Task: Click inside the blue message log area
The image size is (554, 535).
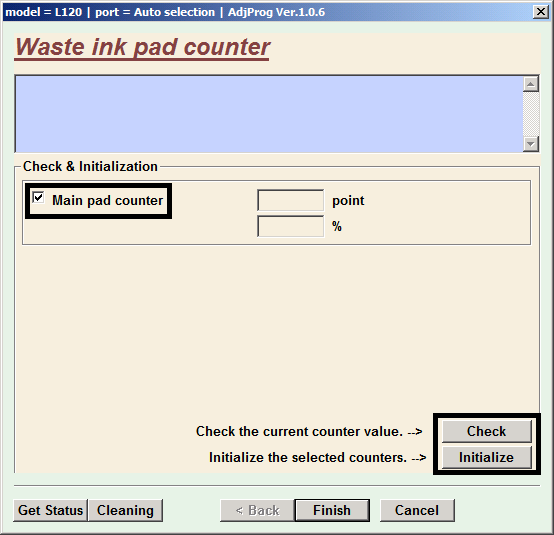Action: click(x=269, y=114)
